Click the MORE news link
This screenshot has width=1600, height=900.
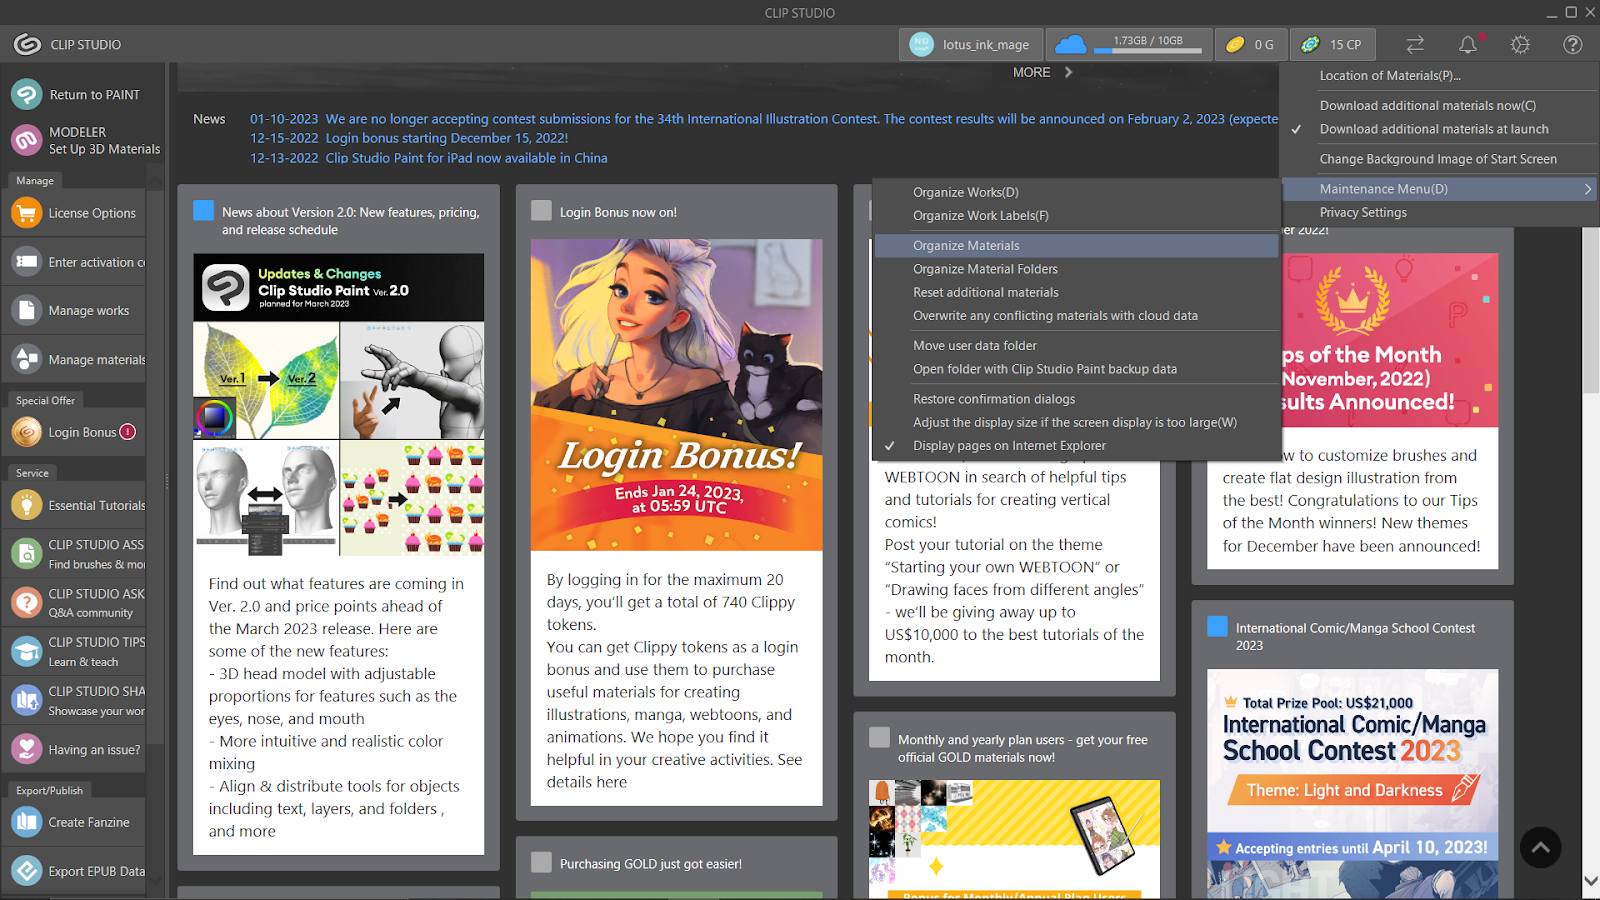click(1031, 72)
